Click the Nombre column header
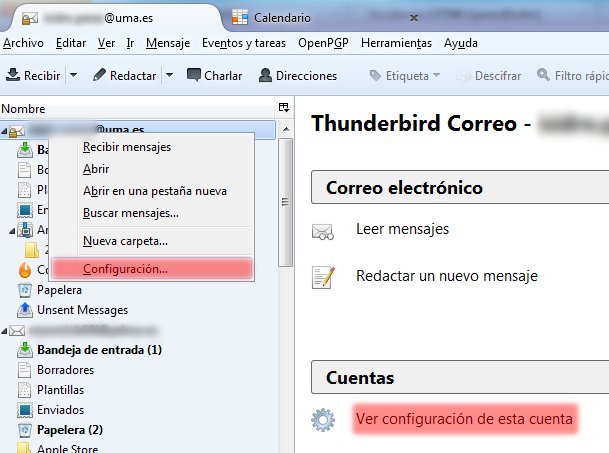 click(x=138, y=108)
